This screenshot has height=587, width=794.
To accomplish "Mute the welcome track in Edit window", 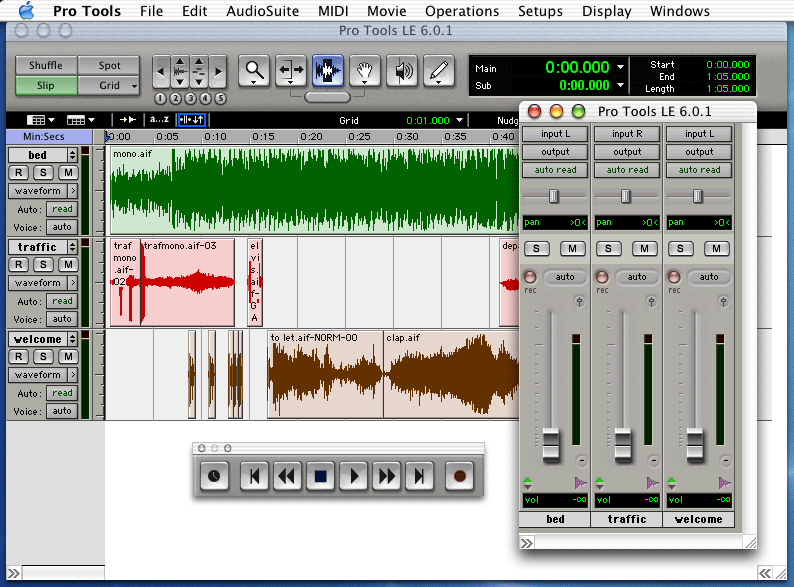I will pos(68,357).
